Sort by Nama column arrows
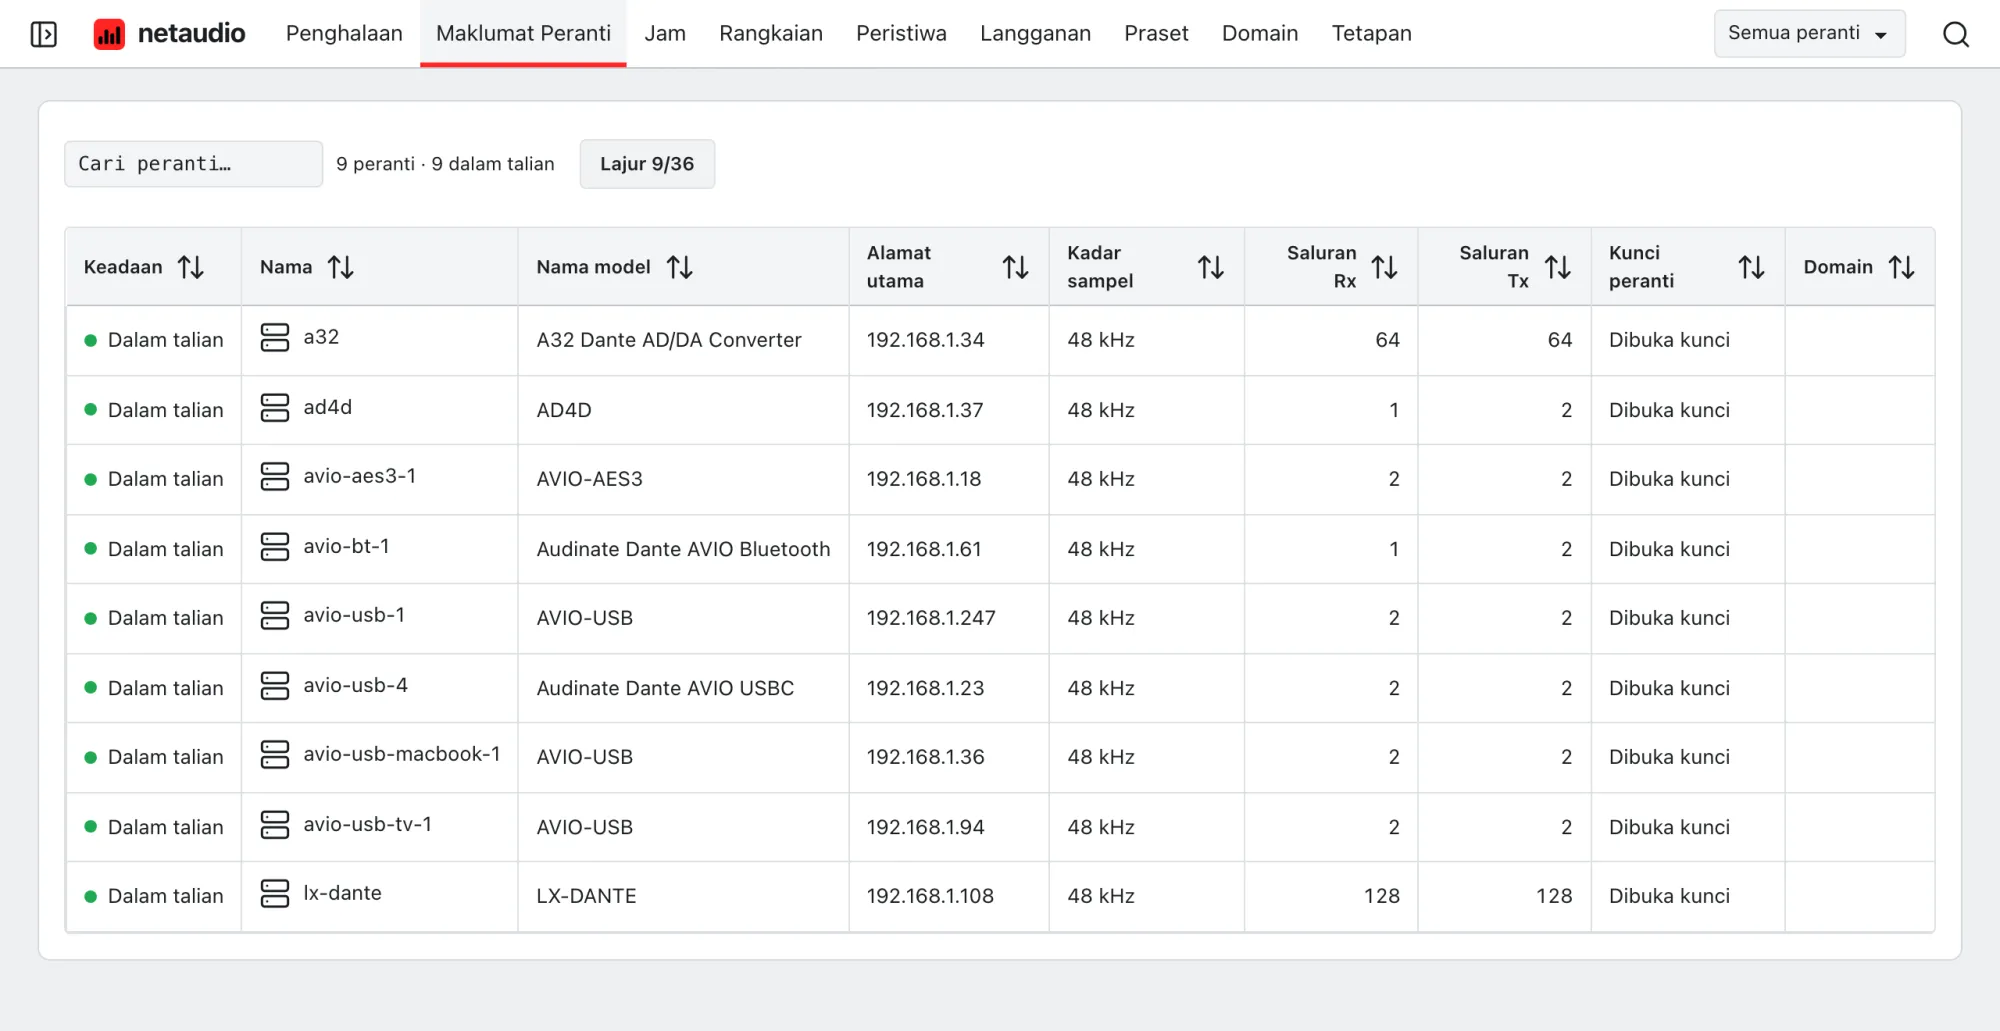Viewport: 2000px width, 1031px height. (341, 267)
